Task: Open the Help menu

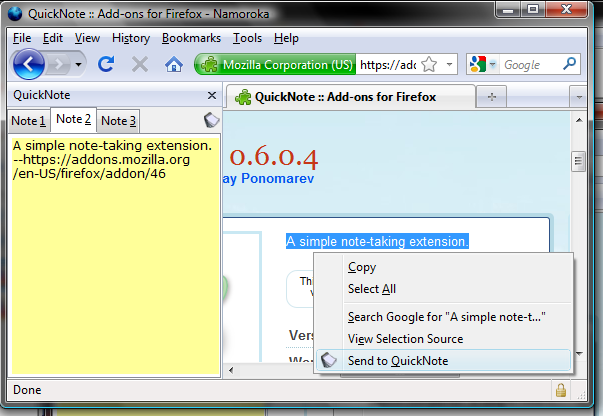Action: click(x=286, y=38)
